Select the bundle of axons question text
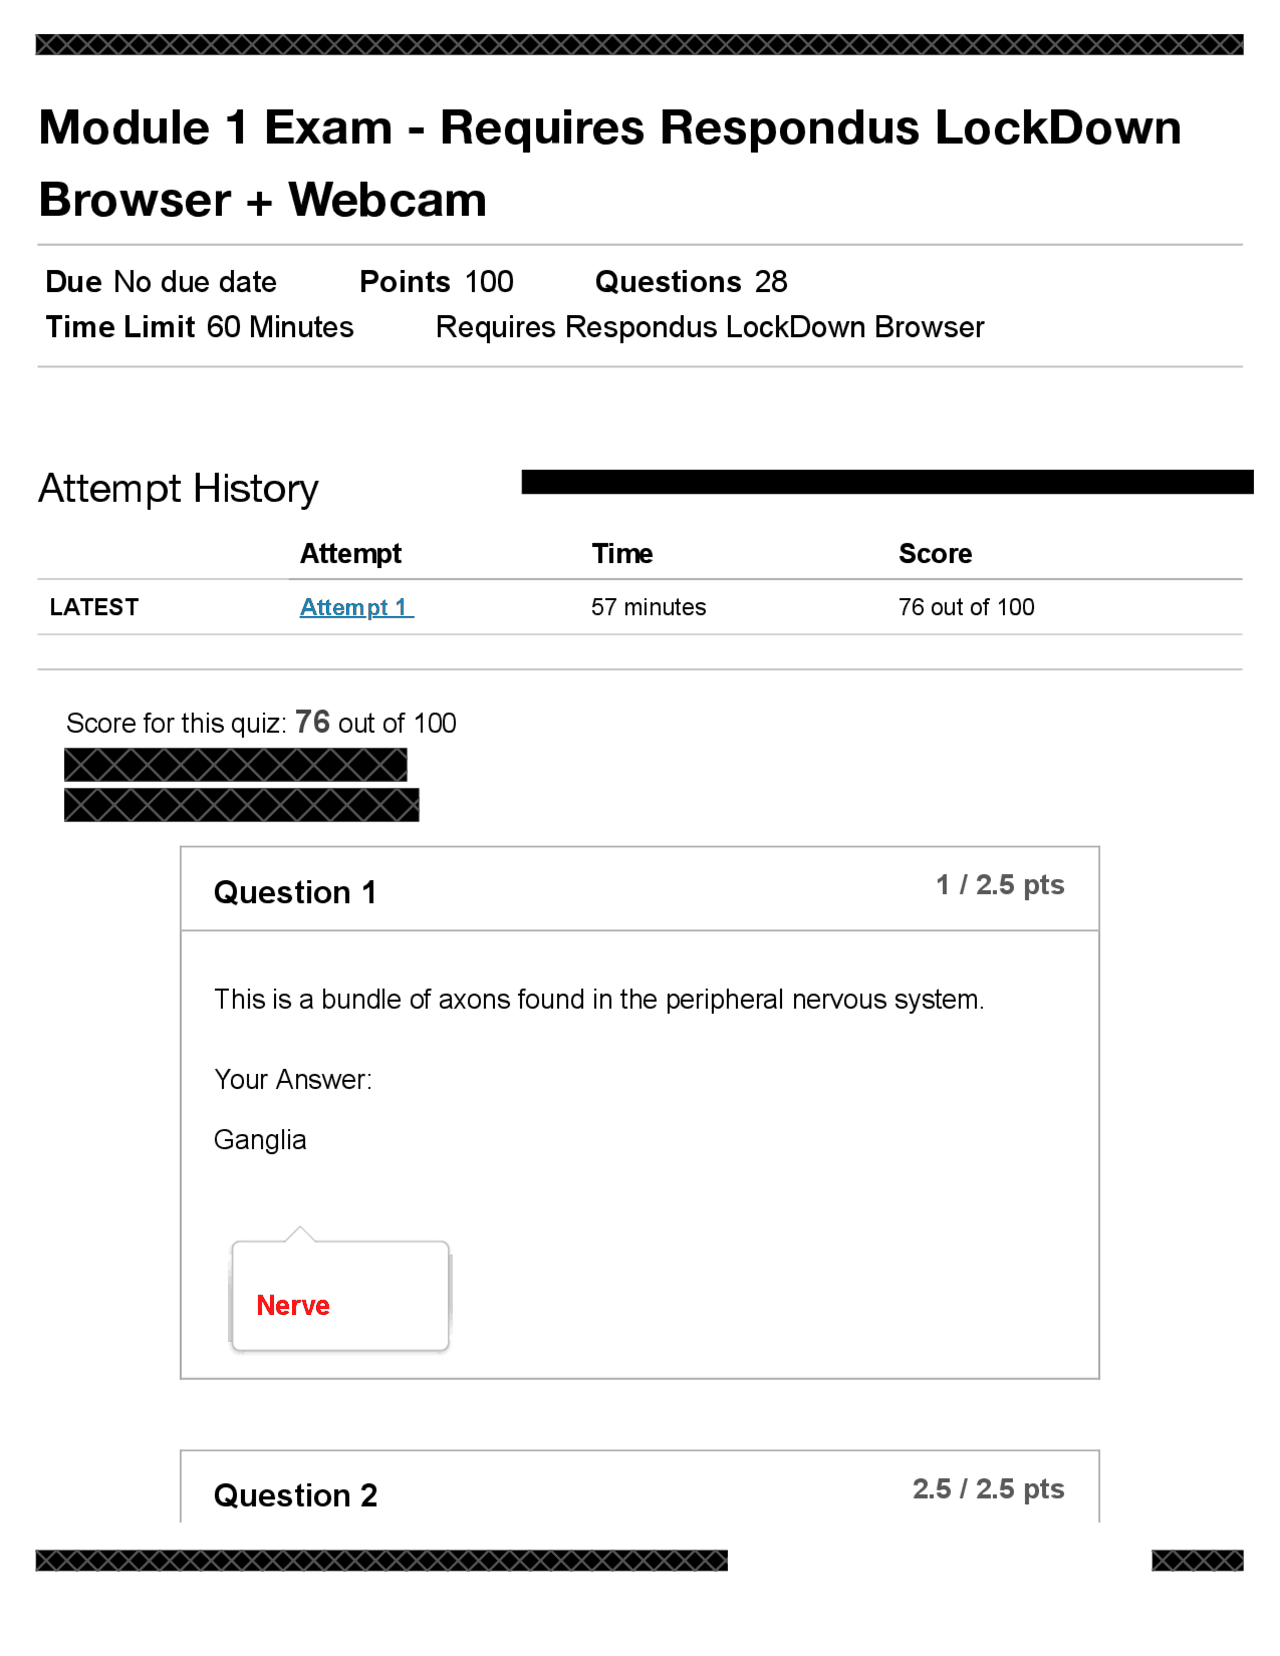 (598, 999)
